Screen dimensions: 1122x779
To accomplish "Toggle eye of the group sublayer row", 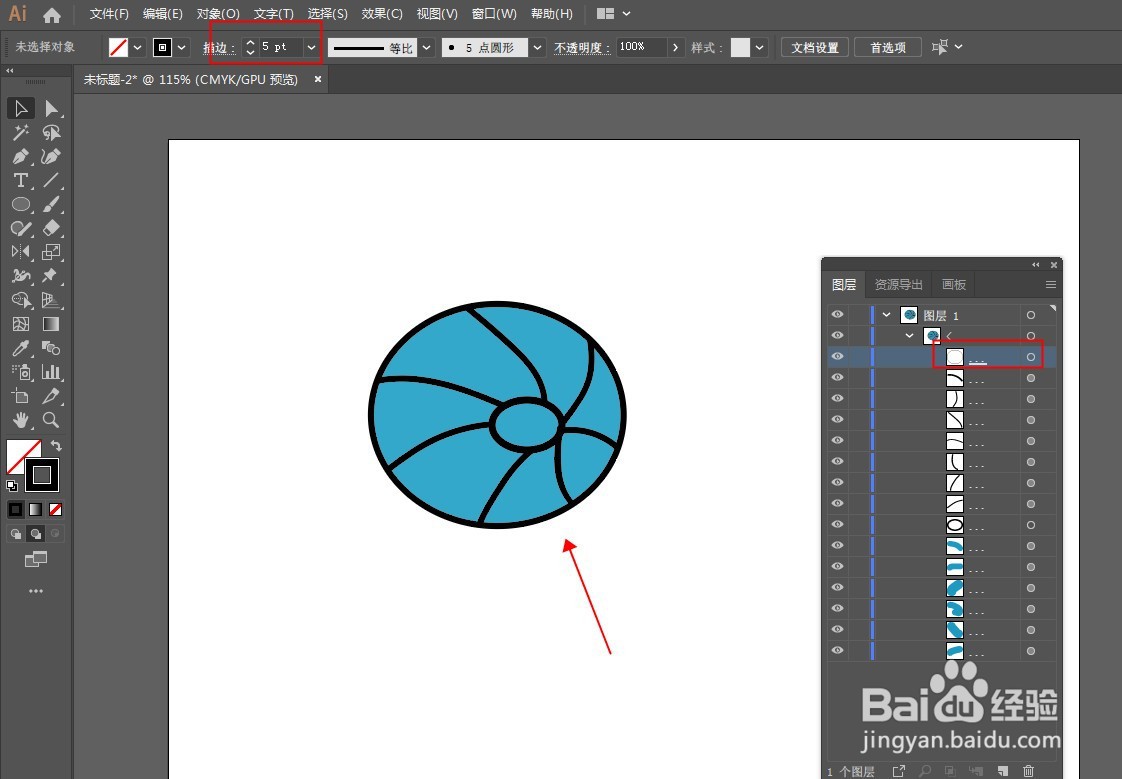I will (x=837, y=335).
